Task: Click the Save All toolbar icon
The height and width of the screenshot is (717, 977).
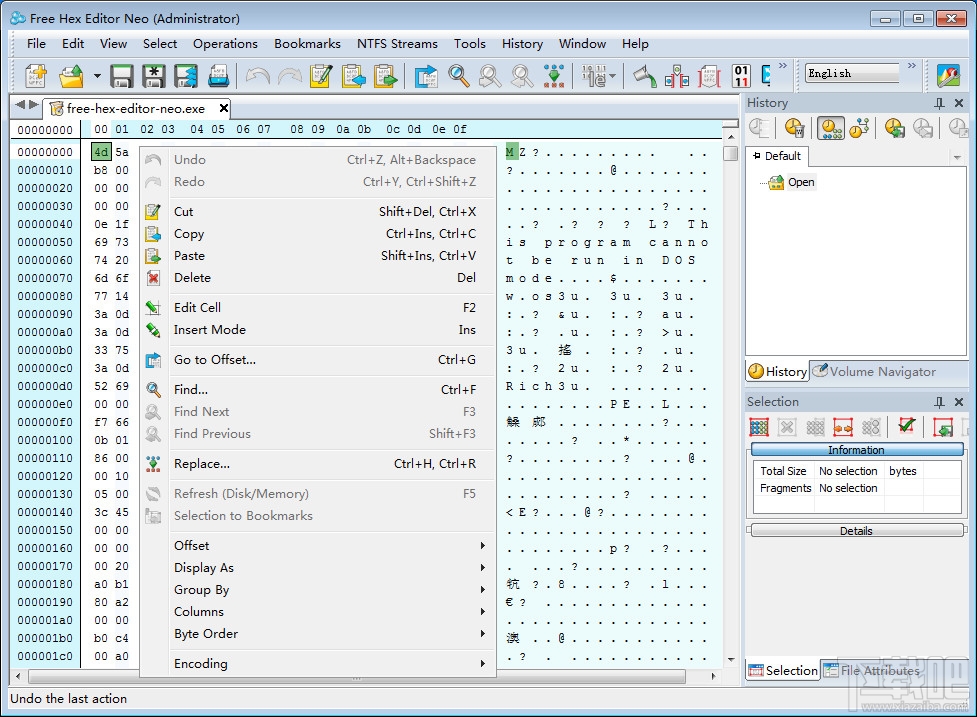Action: [x=186, y=76]
